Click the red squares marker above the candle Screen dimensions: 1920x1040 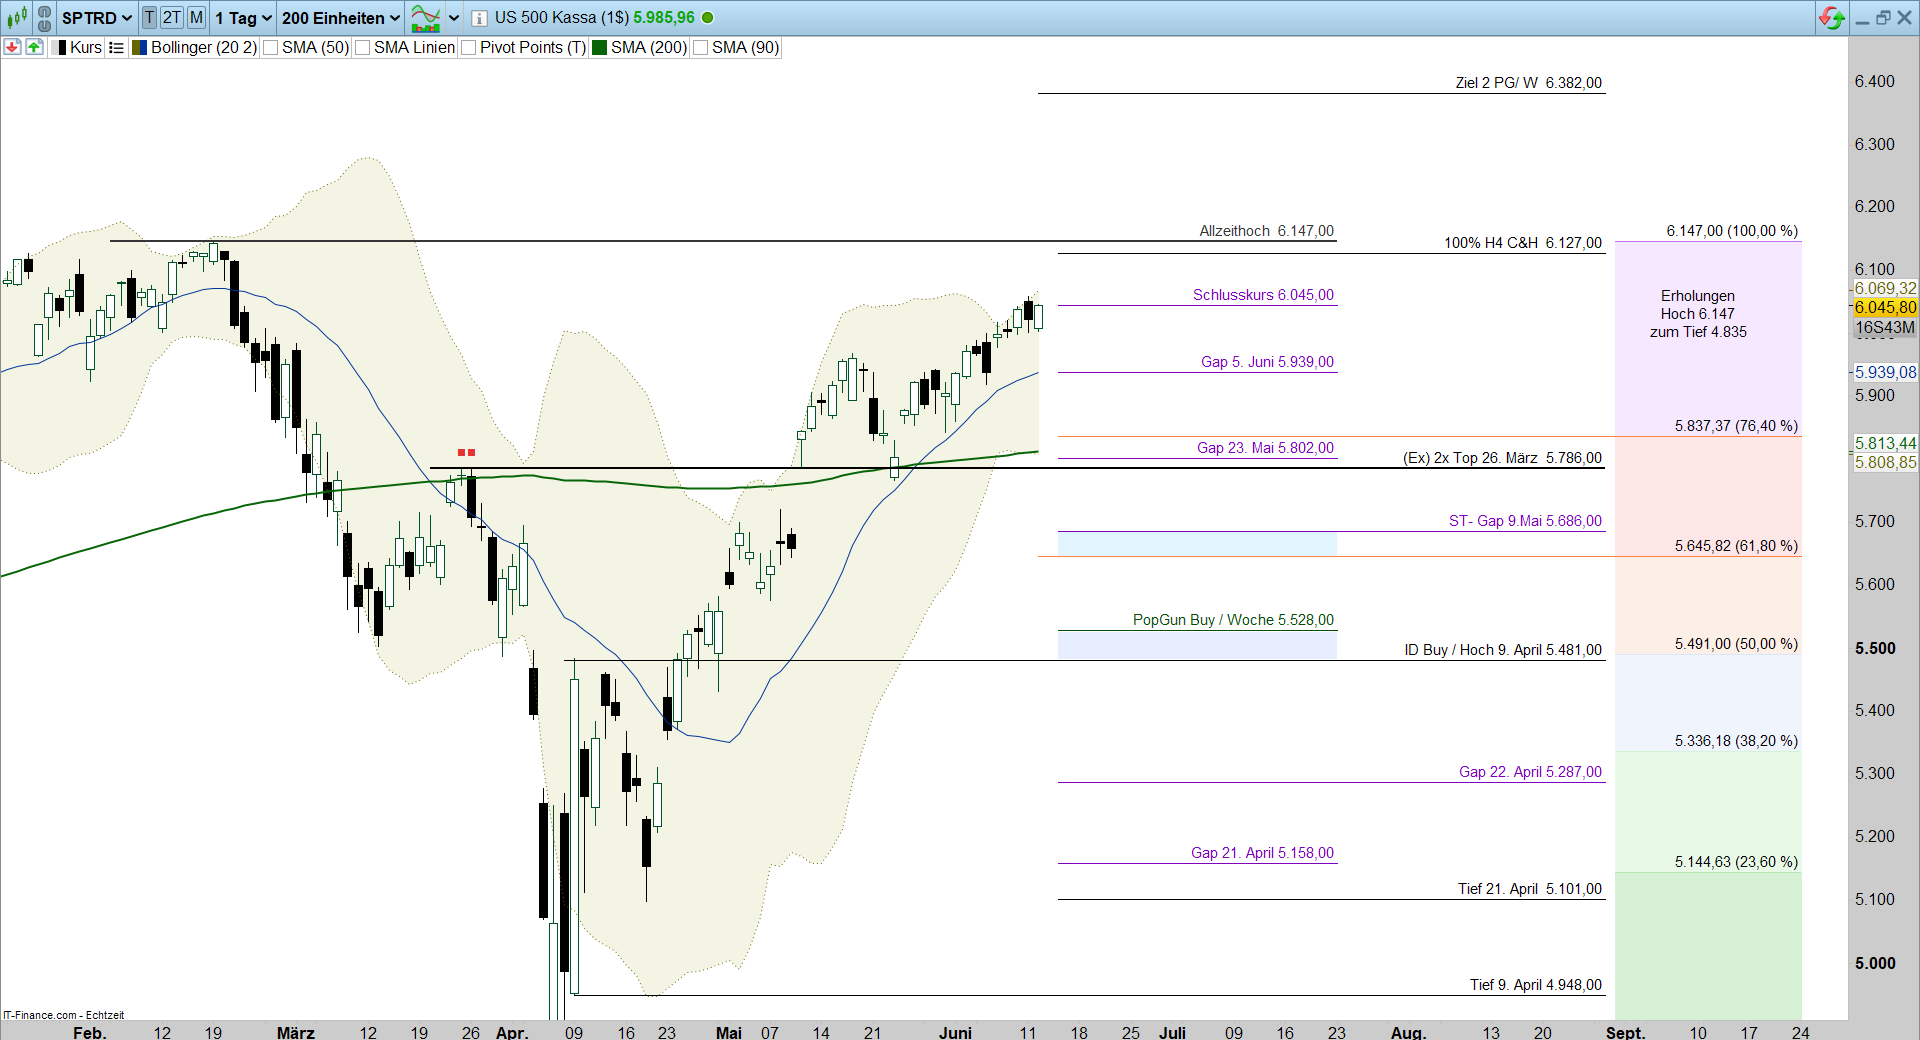[466, 453]
